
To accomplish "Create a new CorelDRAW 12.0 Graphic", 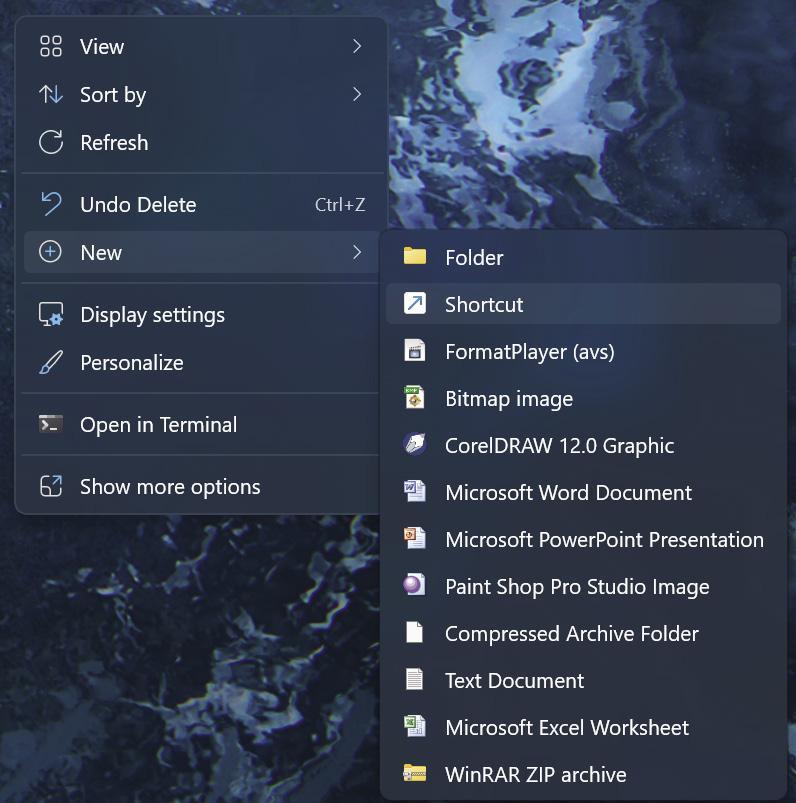I will pyautogui.click(x=583, y=445).
